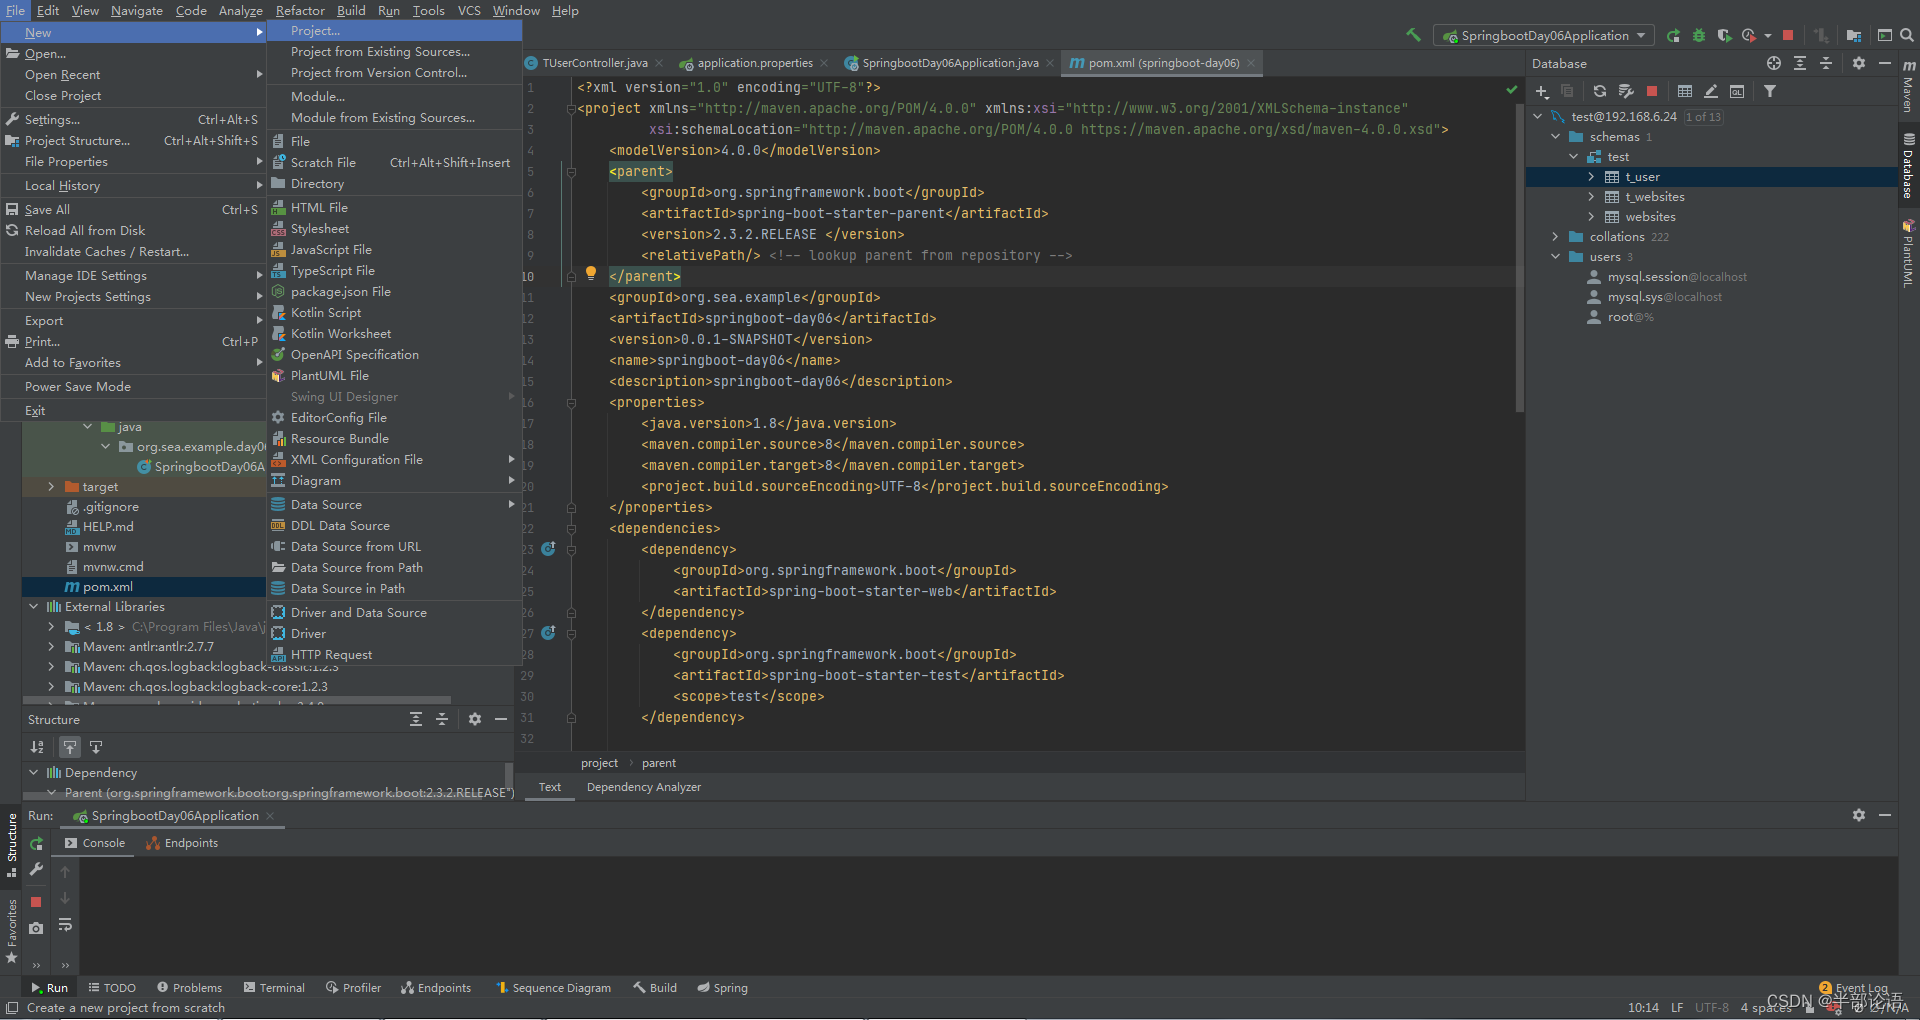Viewport: 1920px width, 1020px height.
Task: Open the SpringbootDay06Application run configuration dropdown
Action: click(x=1544, y=35)
